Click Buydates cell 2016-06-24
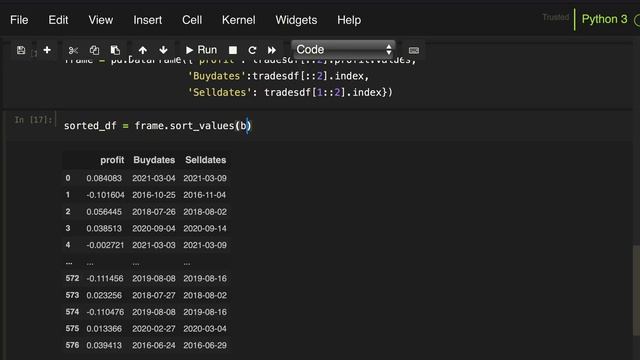The height and width of the screenshot is (360, 640). pos(154,345)
